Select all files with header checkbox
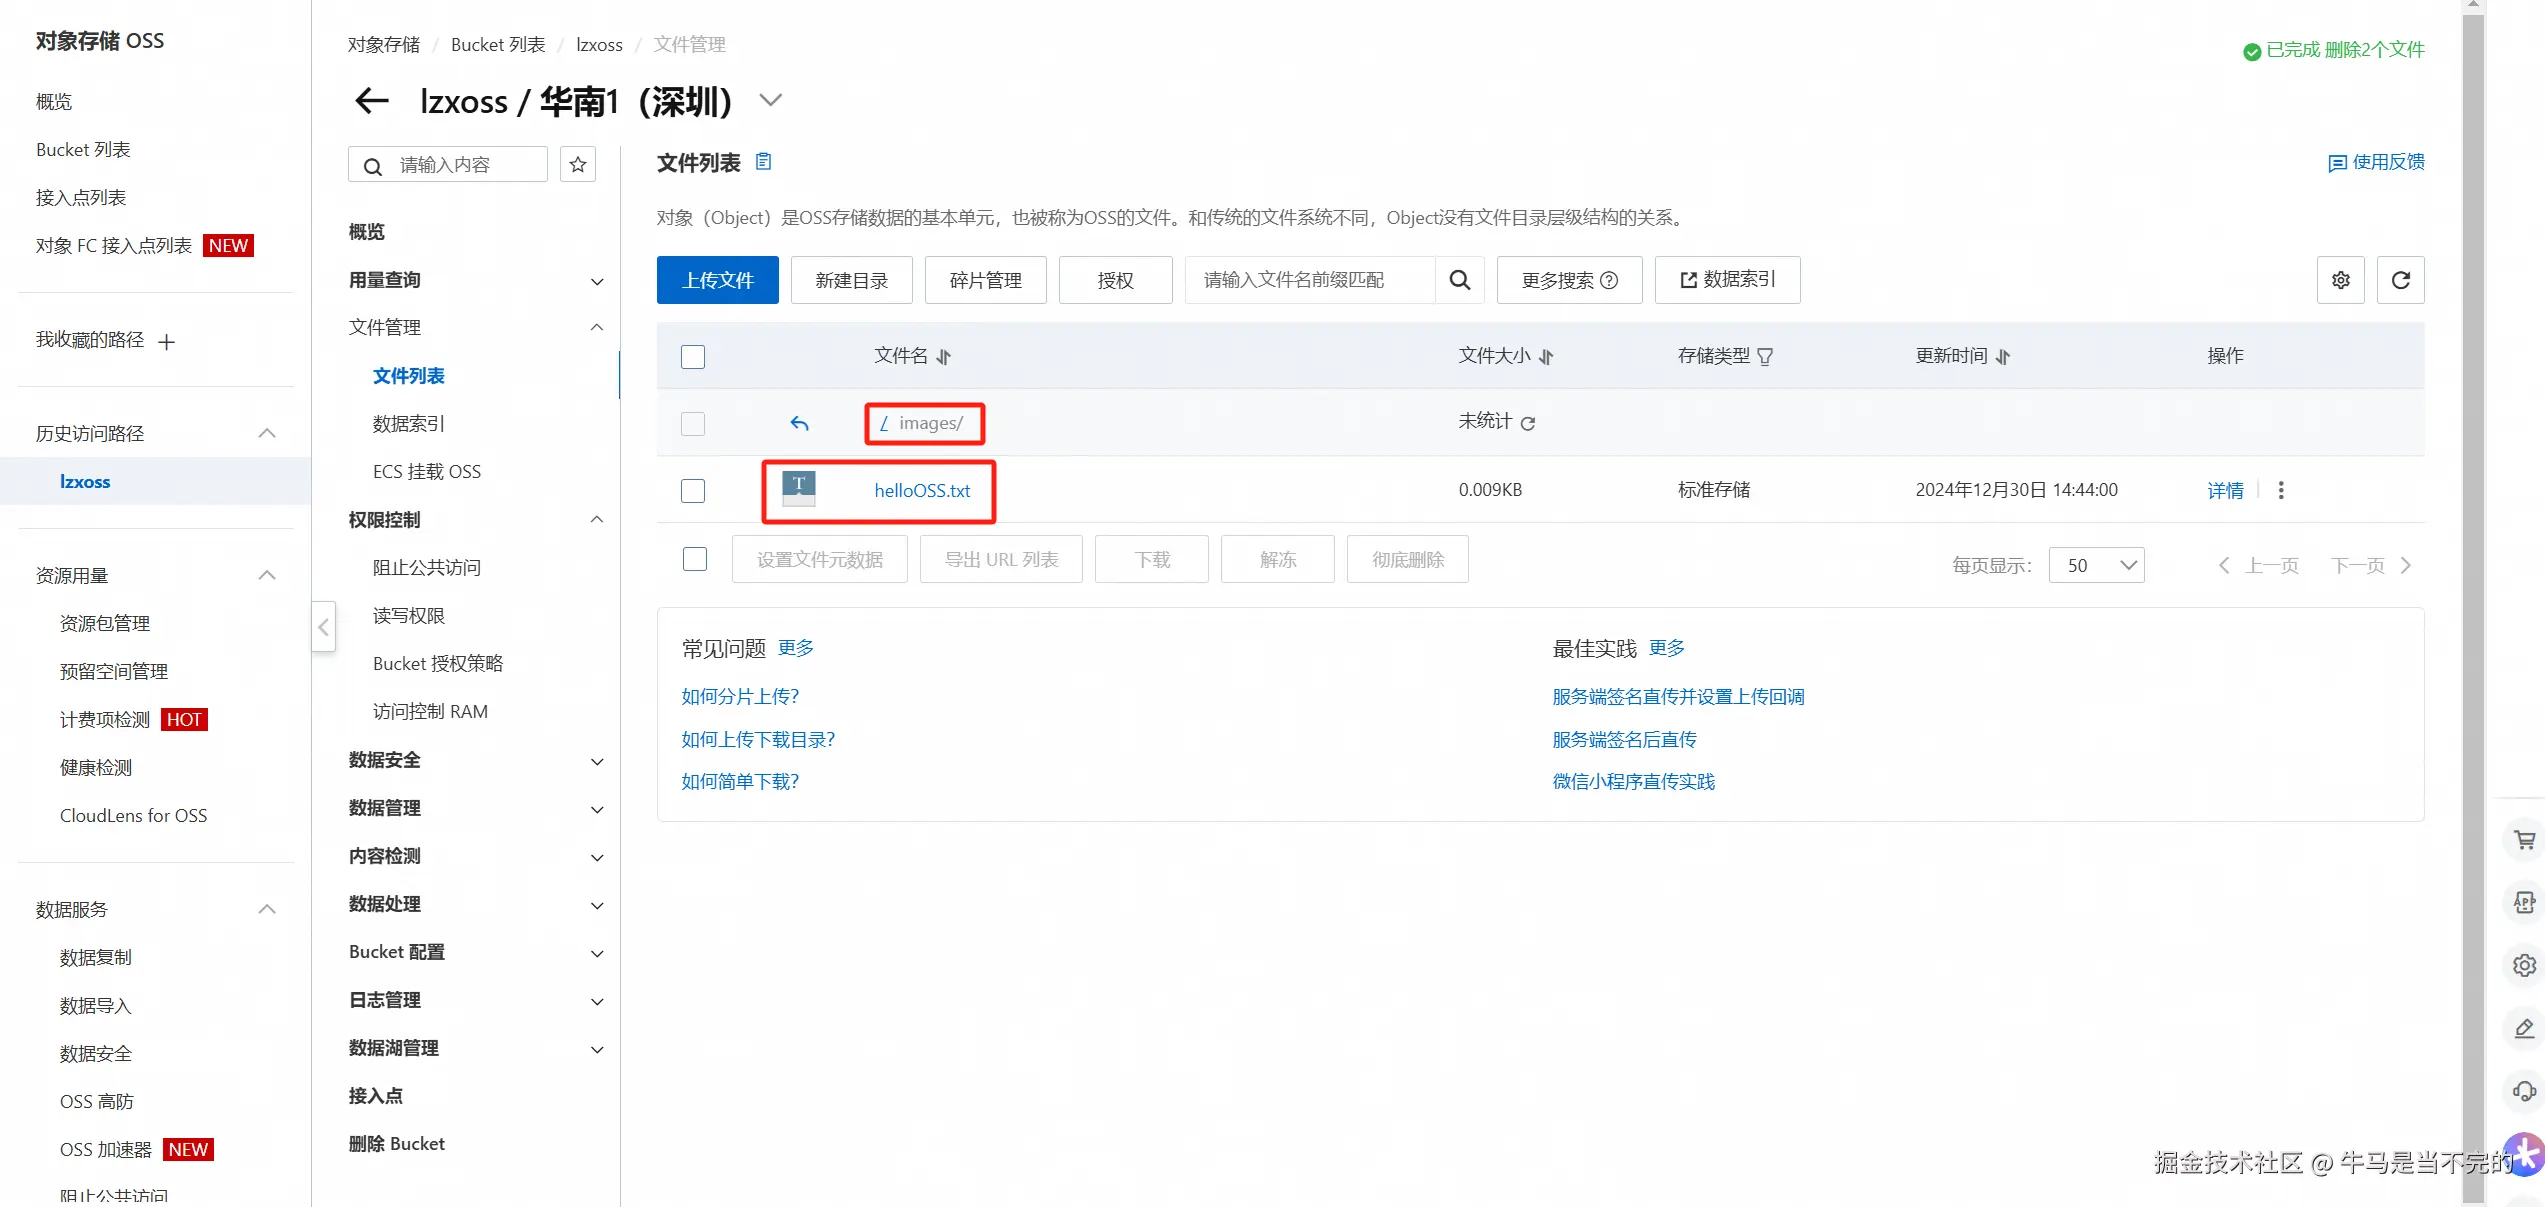The width and height of the screenshot is (2545, 1207). [x=693, y=357]
